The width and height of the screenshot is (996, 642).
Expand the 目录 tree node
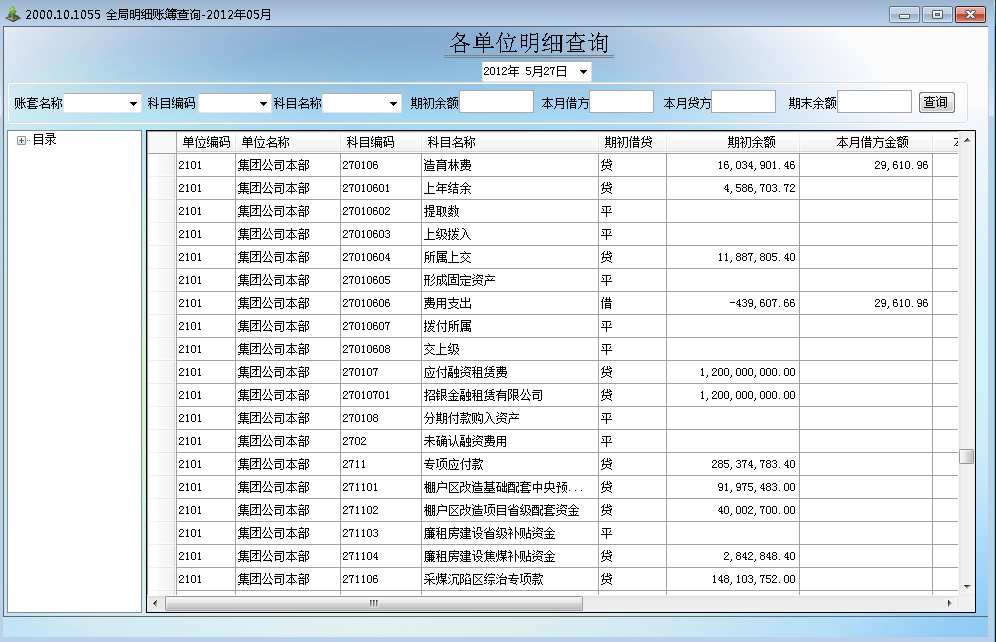21,140
